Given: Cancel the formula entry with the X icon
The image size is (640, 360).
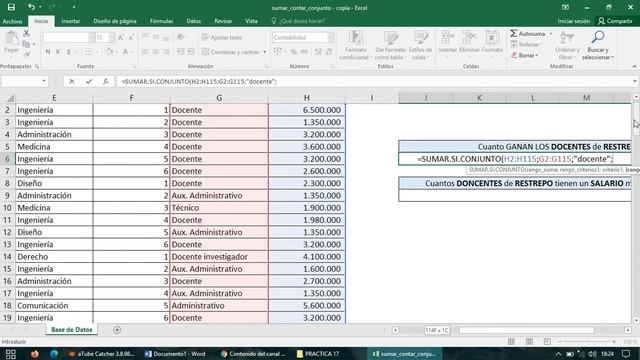Looking at the screenshot, I should pyautogui.click(x=72, y=82).
